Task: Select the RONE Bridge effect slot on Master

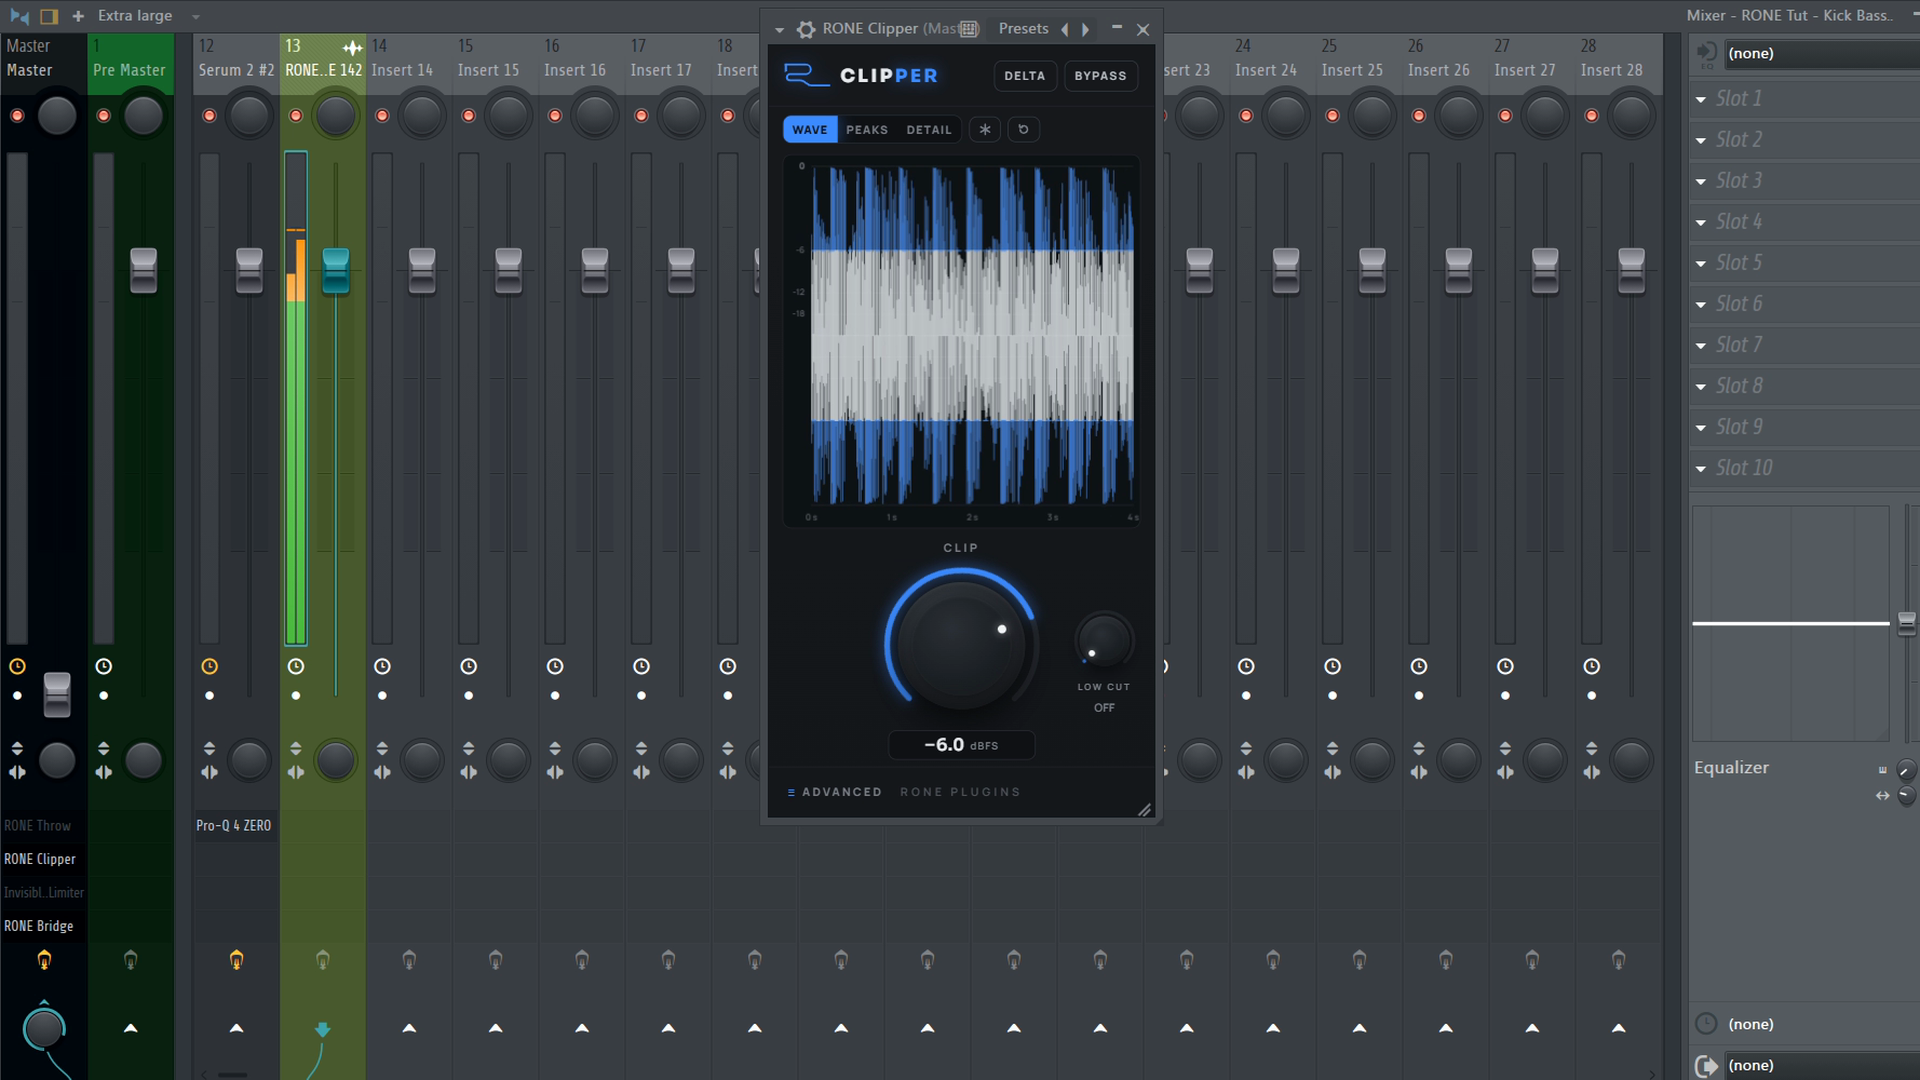Action: pos(44,926)
